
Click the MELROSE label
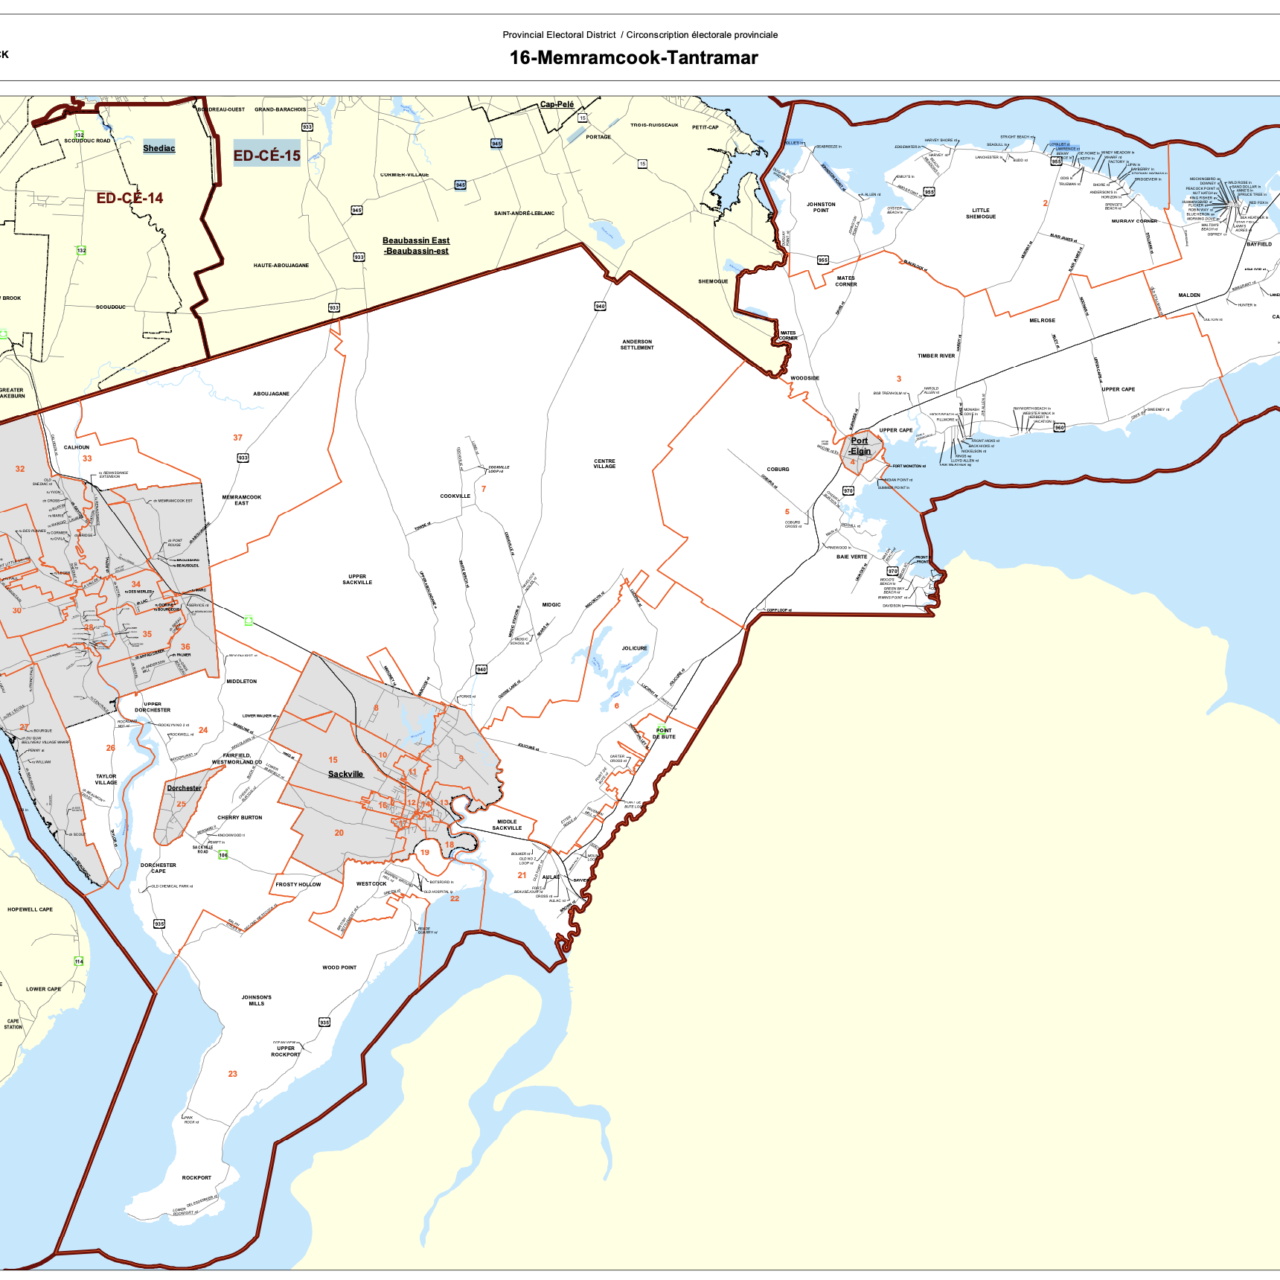click(x=1042, y=321)
